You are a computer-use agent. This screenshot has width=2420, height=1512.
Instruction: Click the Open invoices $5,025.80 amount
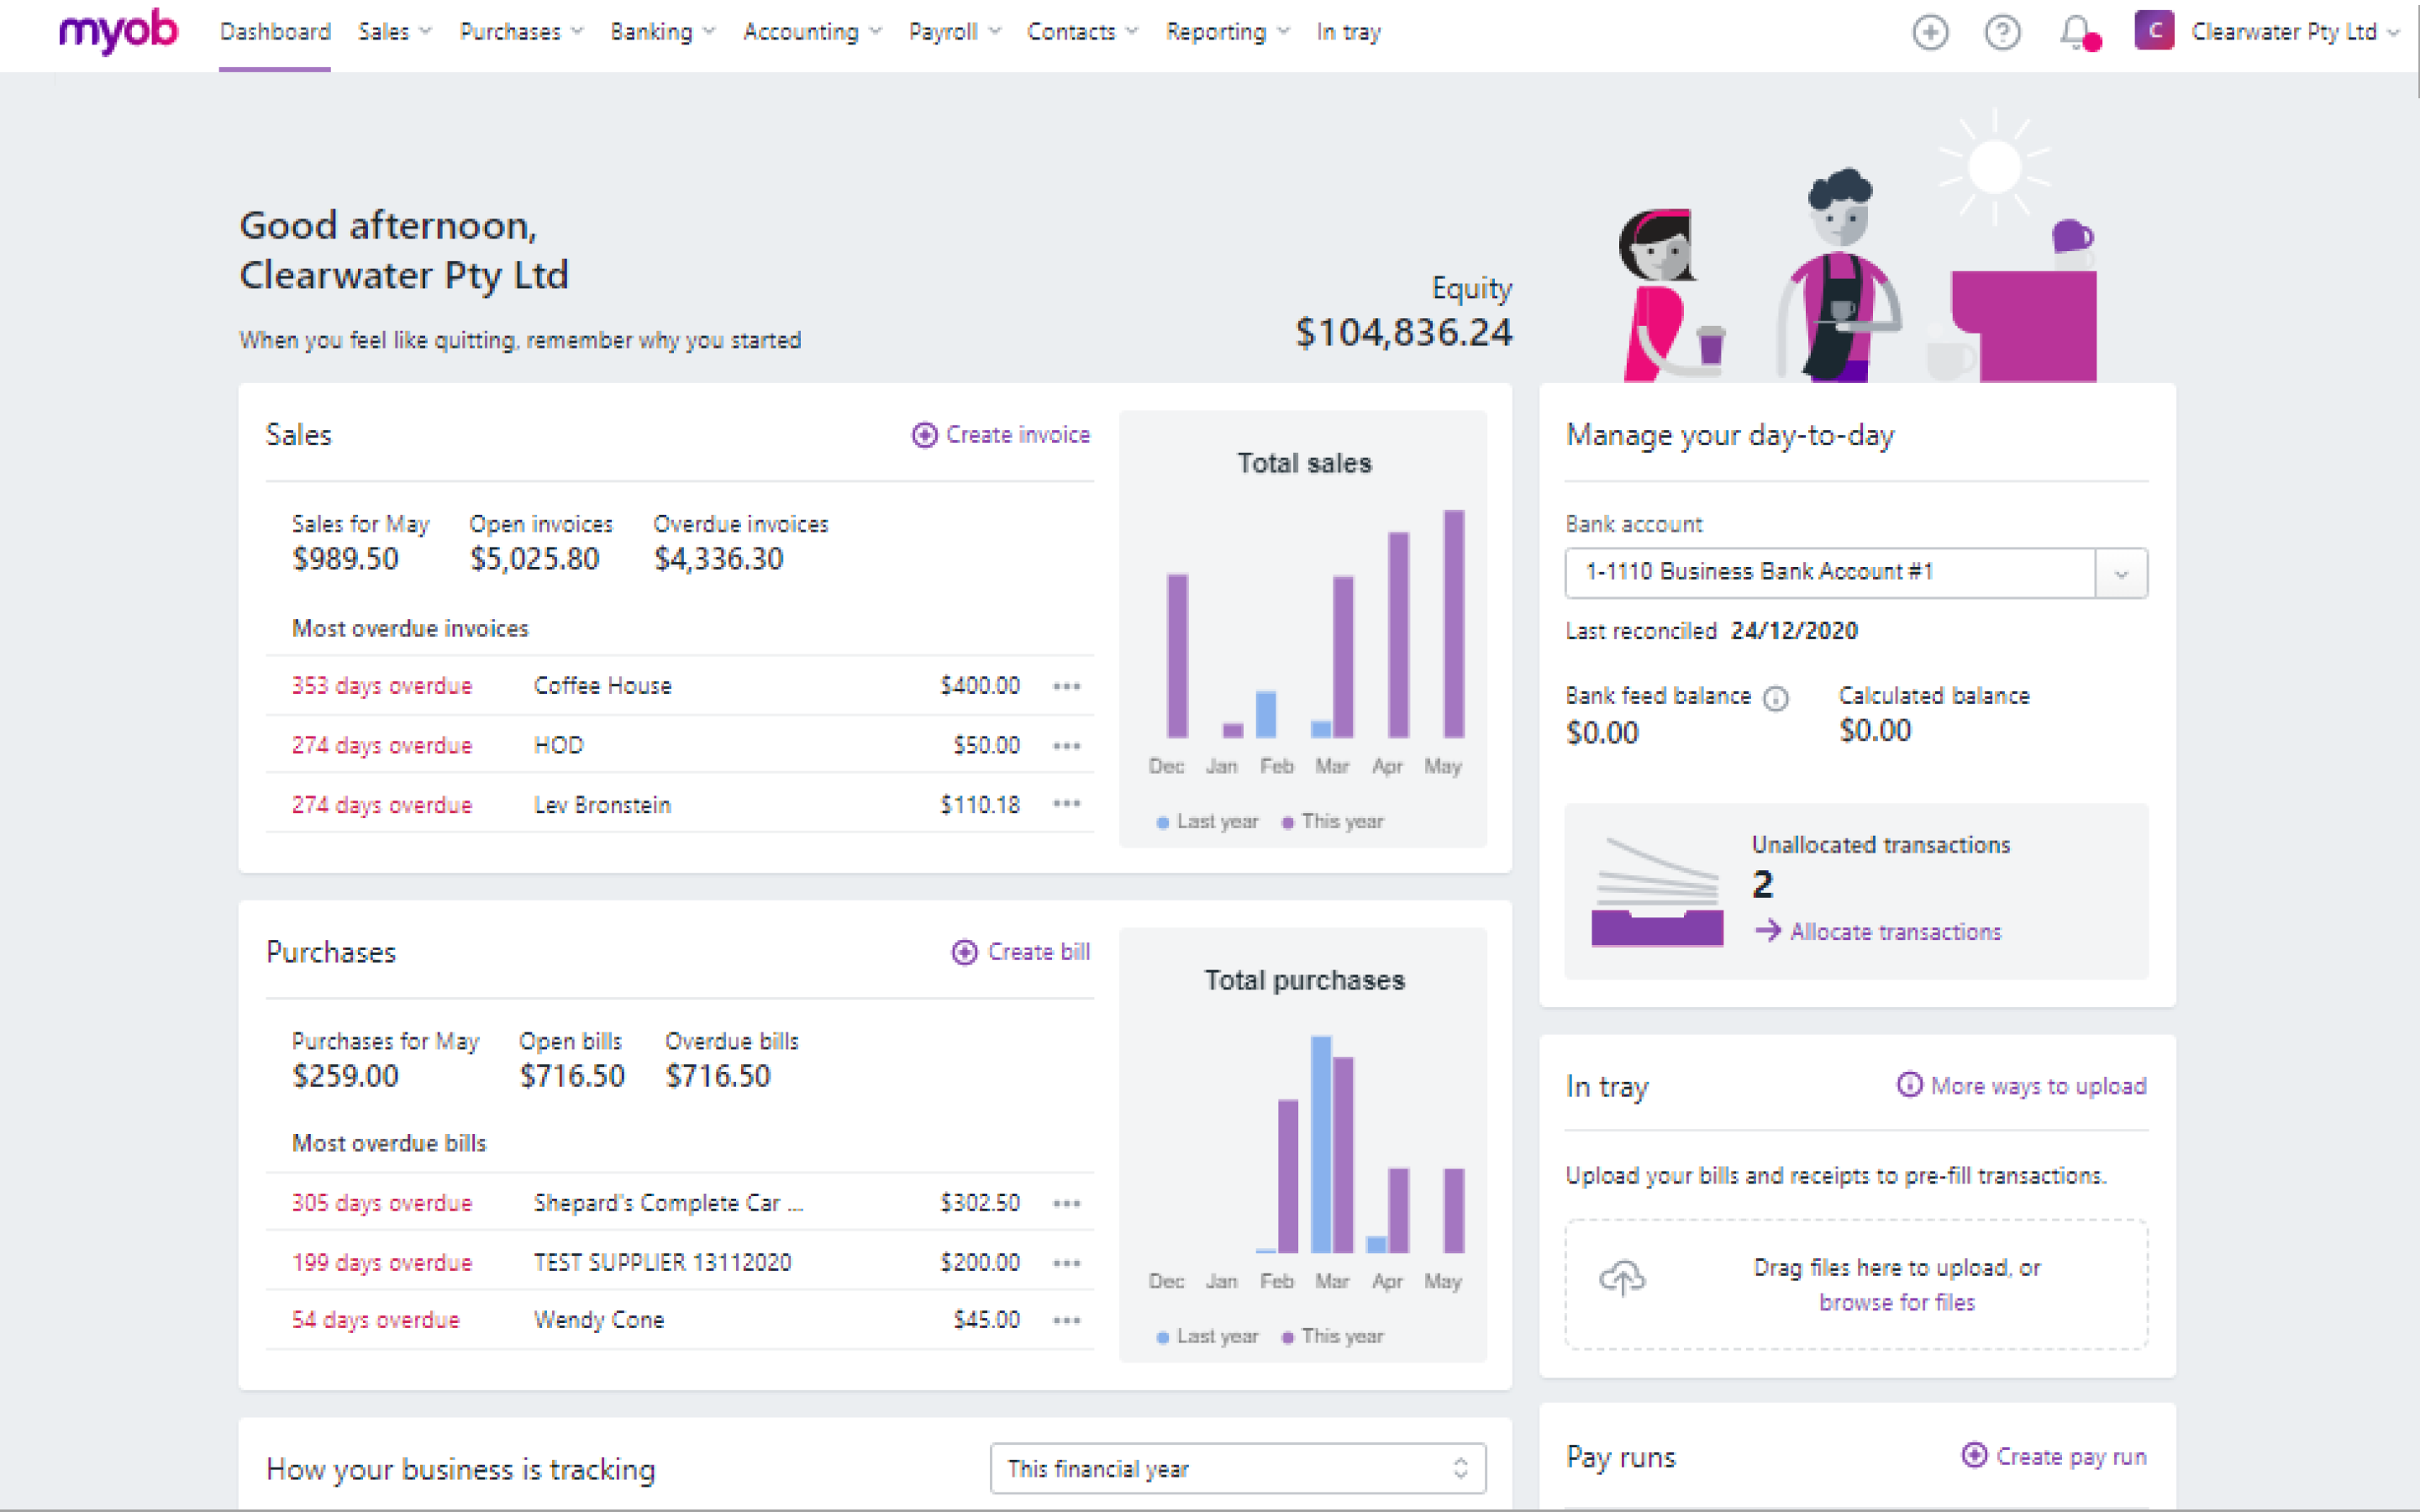(x=534, y=559)
